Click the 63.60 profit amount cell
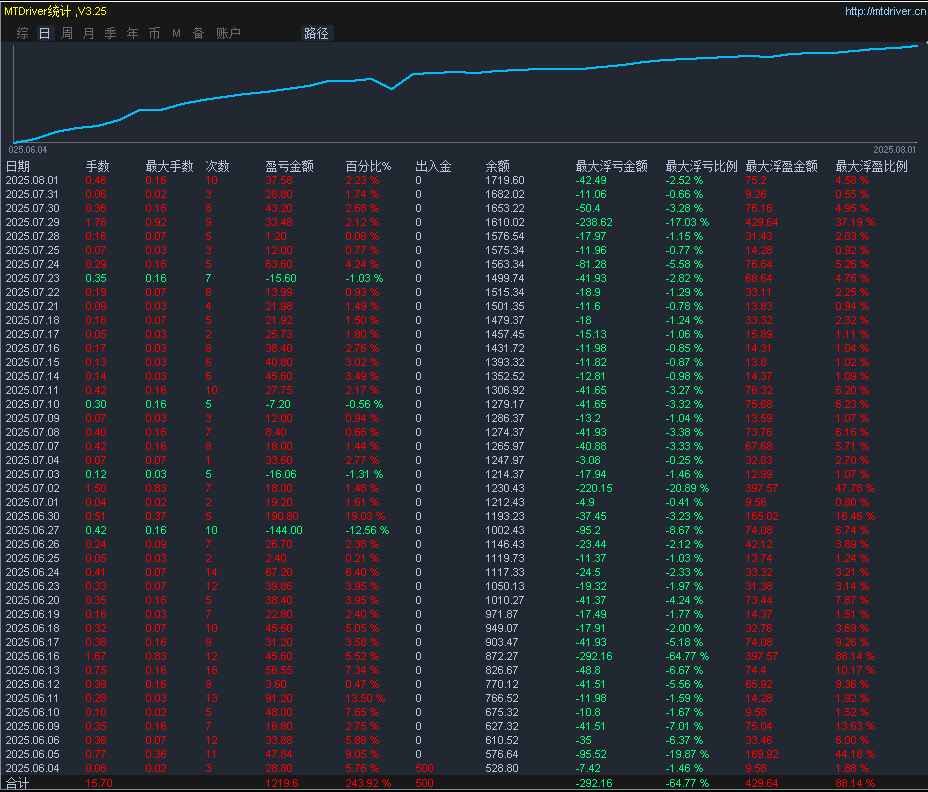928x792 pixels. (x=279, y=265)
